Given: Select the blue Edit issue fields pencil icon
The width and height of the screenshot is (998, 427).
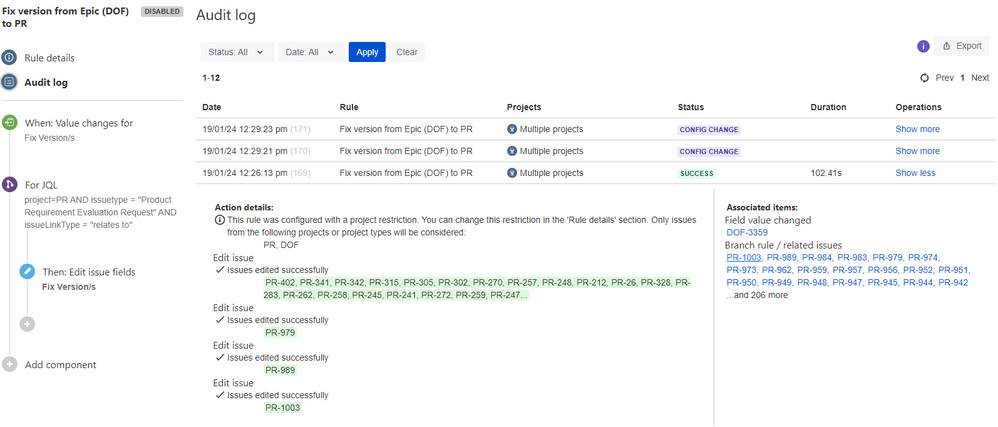Looking at the screenshot, I should 27,272.
